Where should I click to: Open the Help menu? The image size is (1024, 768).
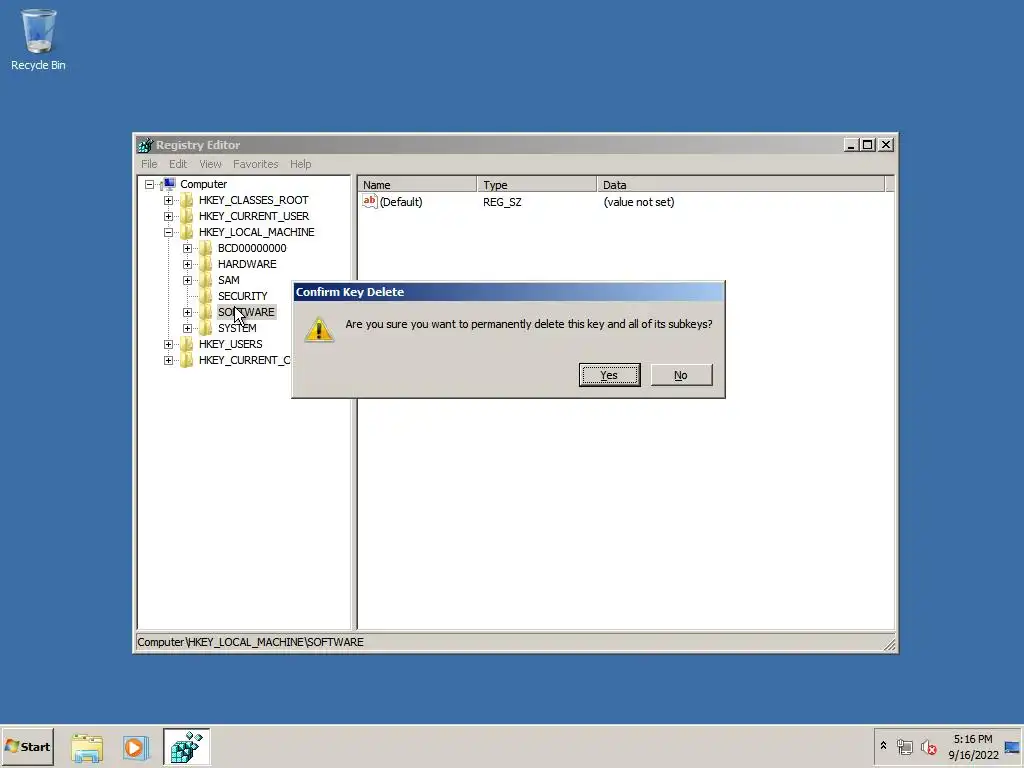click(300, 164)
